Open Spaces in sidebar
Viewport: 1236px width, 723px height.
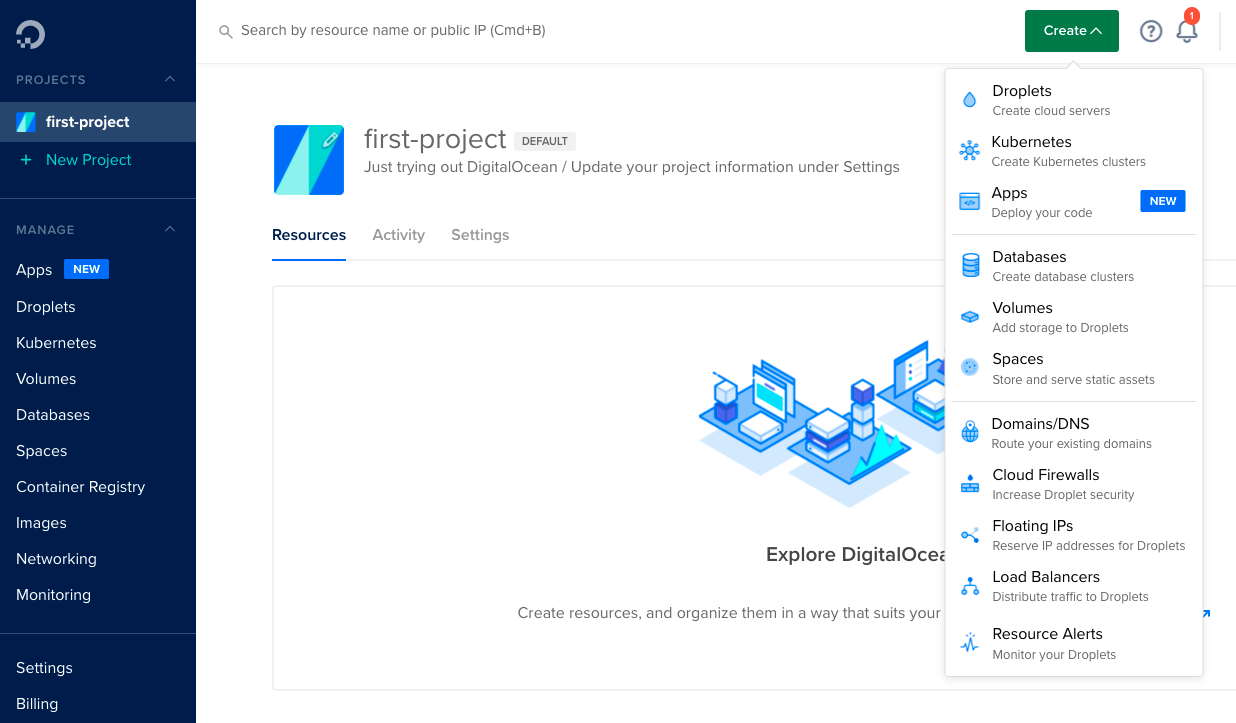coord(42,451)
